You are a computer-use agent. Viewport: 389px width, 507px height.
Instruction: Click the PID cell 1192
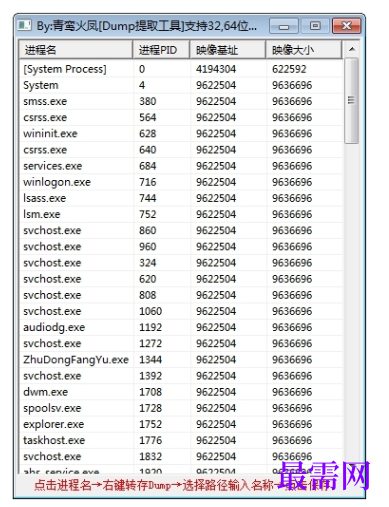(150, 327)
